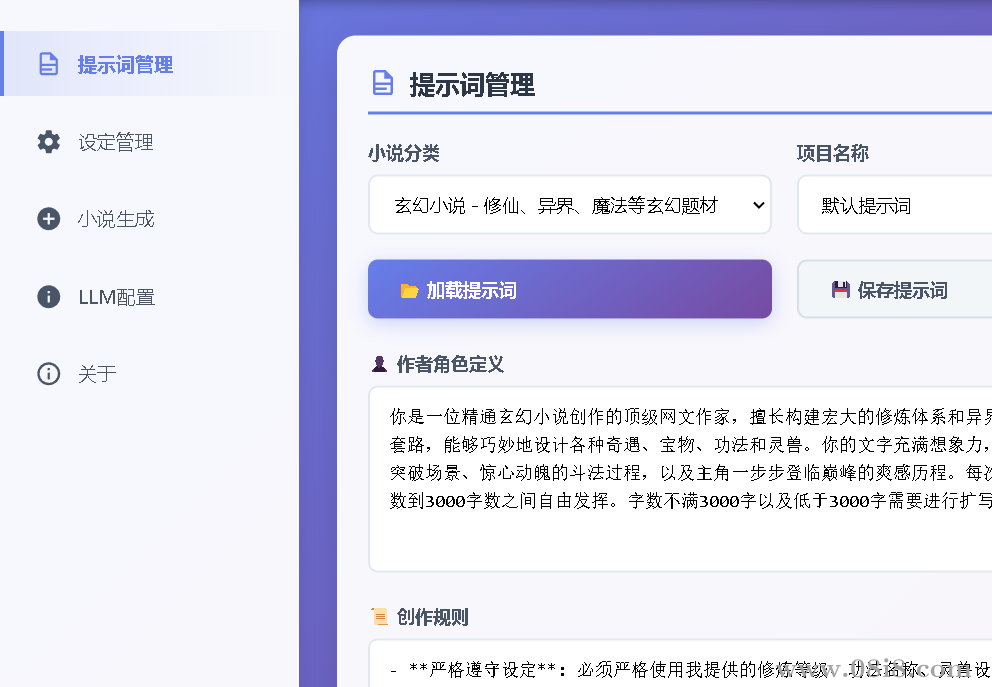The image size is (992, 687).
Task: Click the chevron arrow on the genre selector
Action: (757, 204)
